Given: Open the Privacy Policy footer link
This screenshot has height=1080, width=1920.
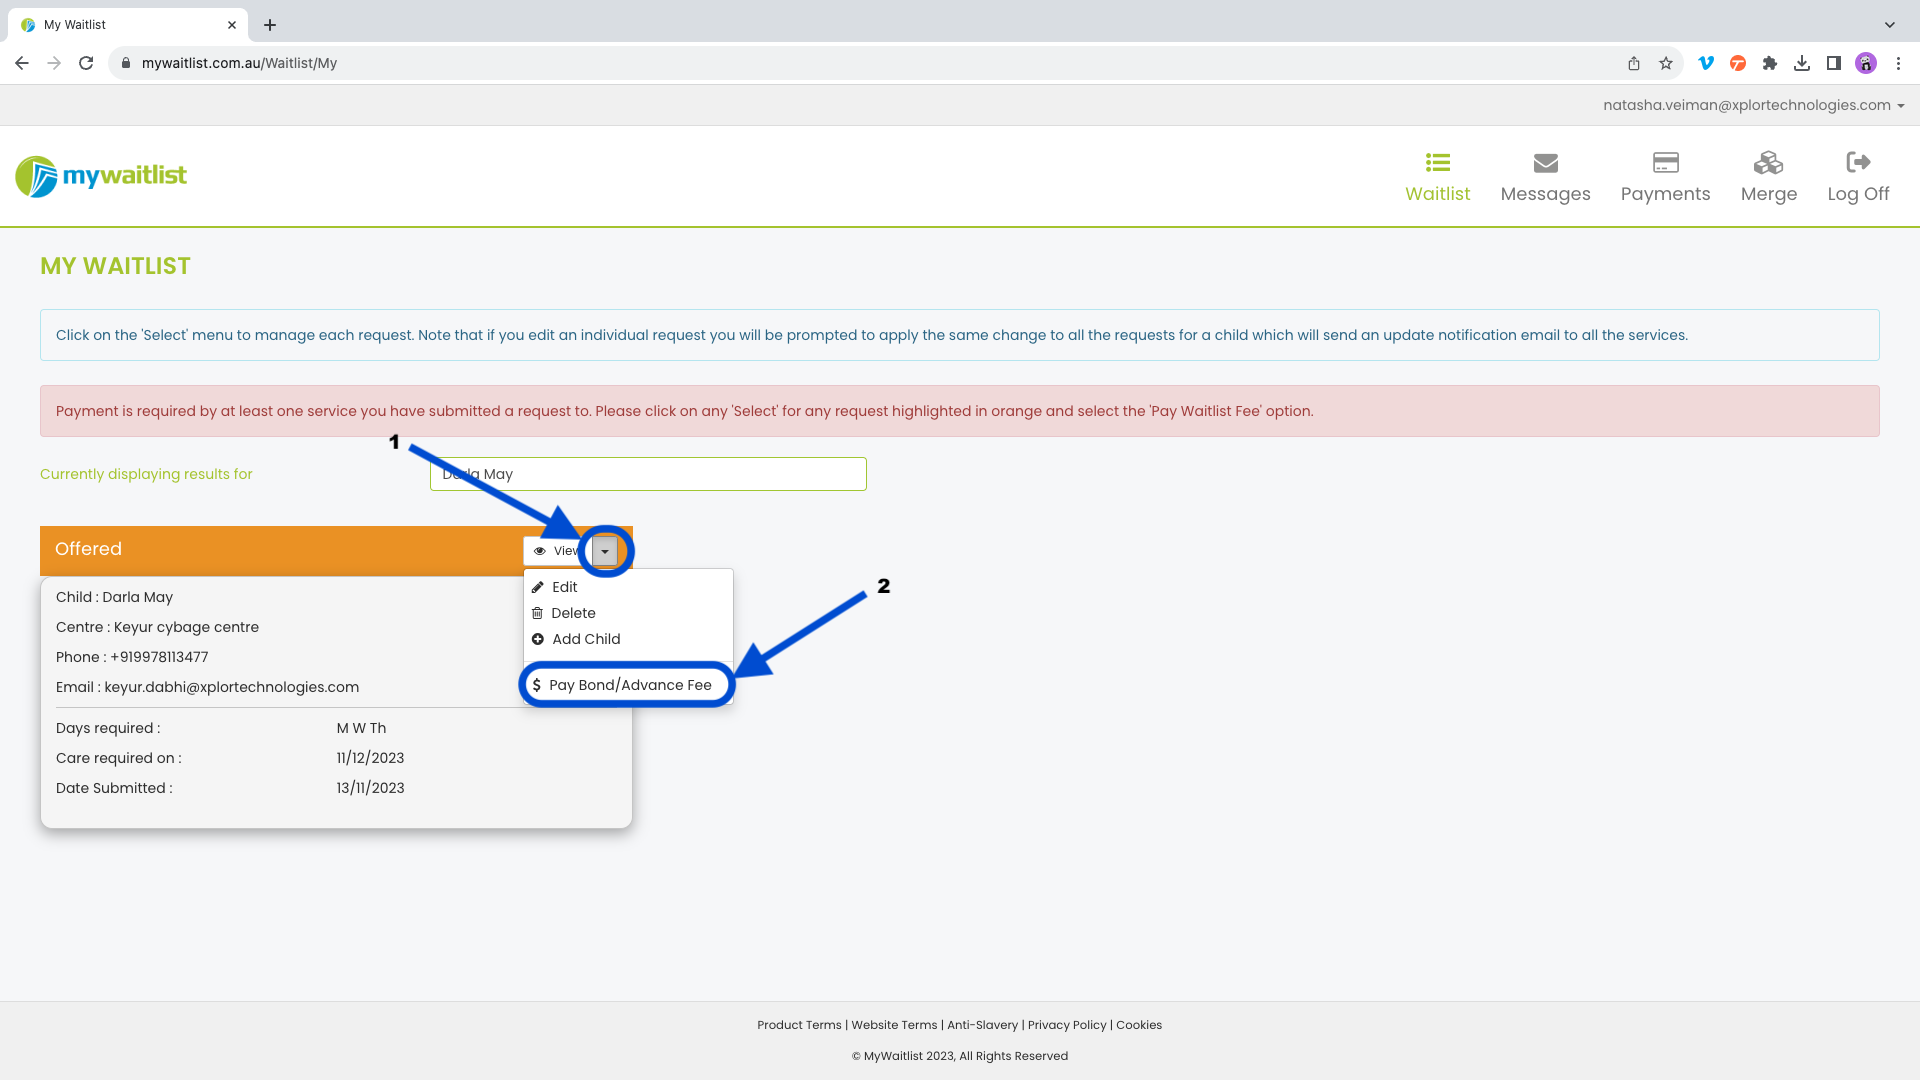Looking at the screenshot, I should tap(1066, 1025).
